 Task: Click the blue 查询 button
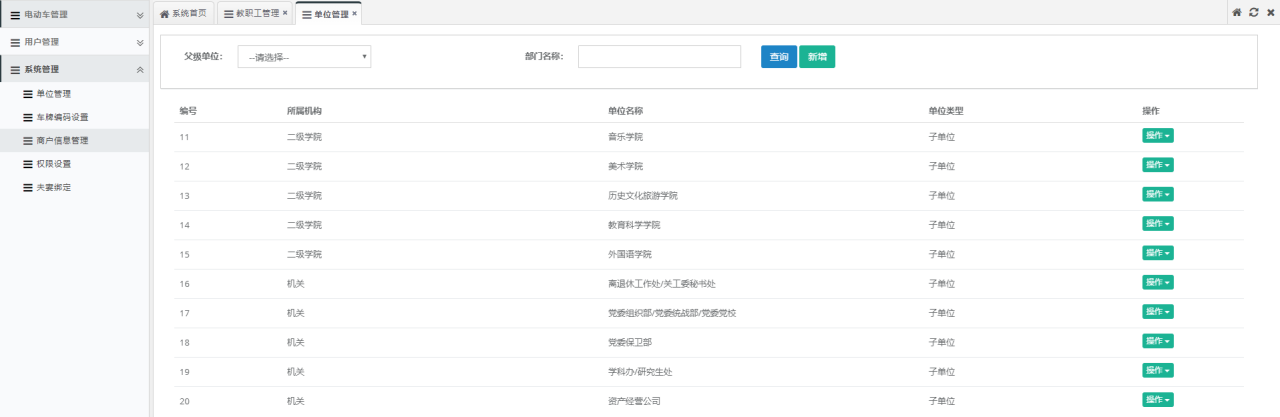tap(778, 57)
